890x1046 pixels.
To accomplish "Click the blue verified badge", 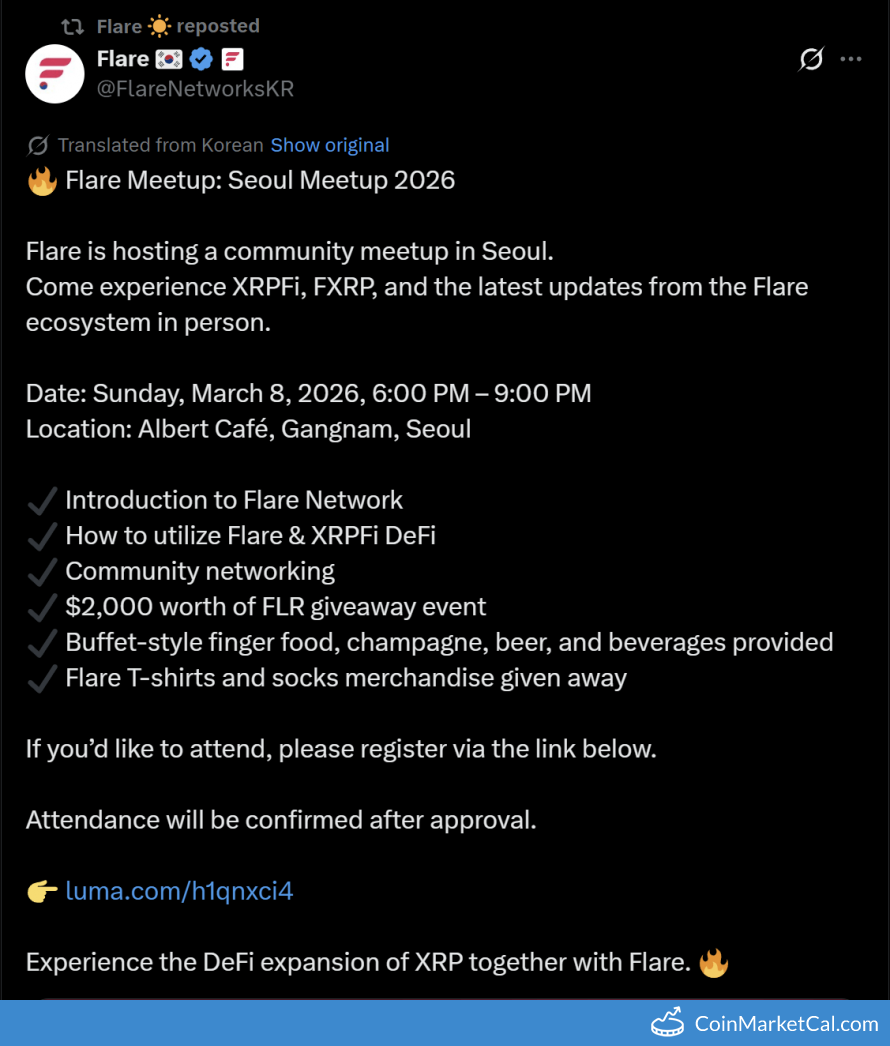I will pyautogui.click(x=201, y=59).
